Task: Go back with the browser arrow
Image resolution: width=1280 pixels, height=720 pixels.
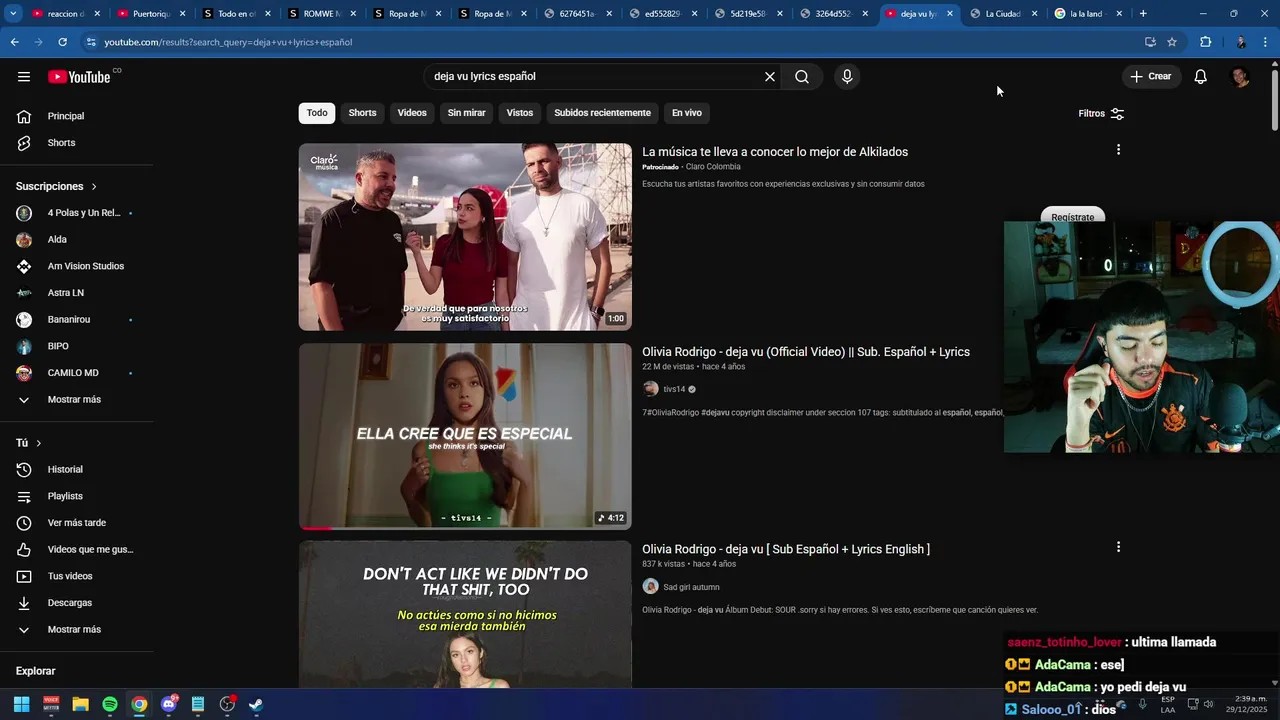Action: (14, 42)
